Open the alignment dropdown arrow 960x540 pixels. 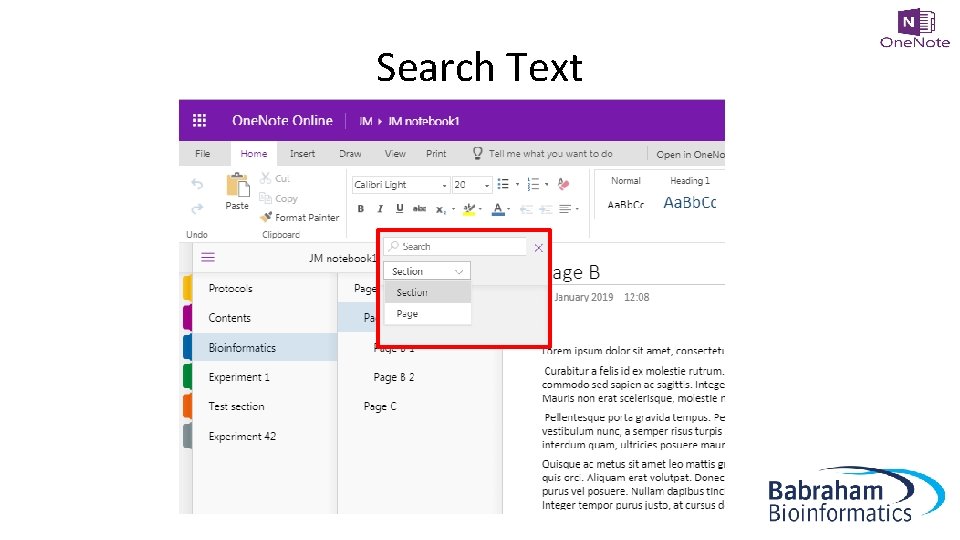[577, 209]
